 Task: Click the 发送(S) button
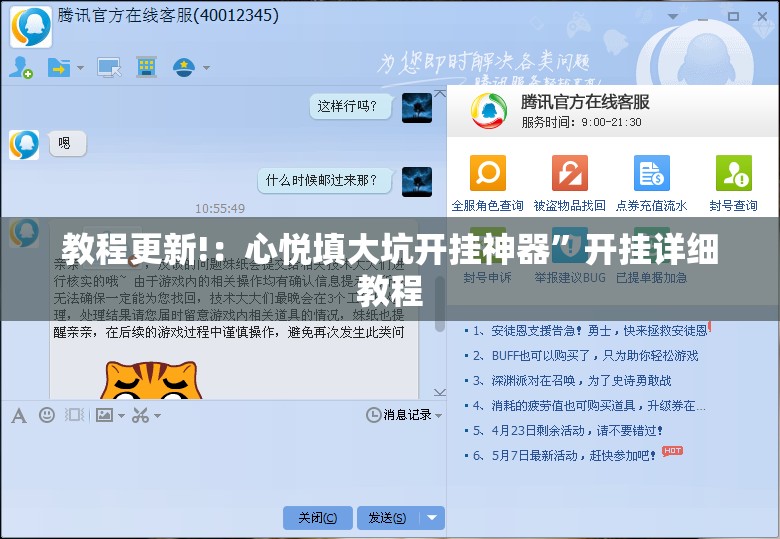click(x=388, y=518)
